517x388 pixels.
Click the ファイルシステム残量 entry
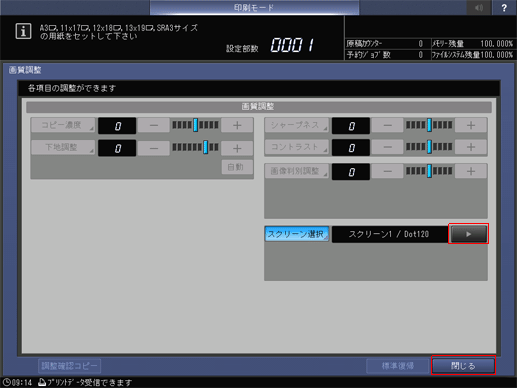[473, 55]
